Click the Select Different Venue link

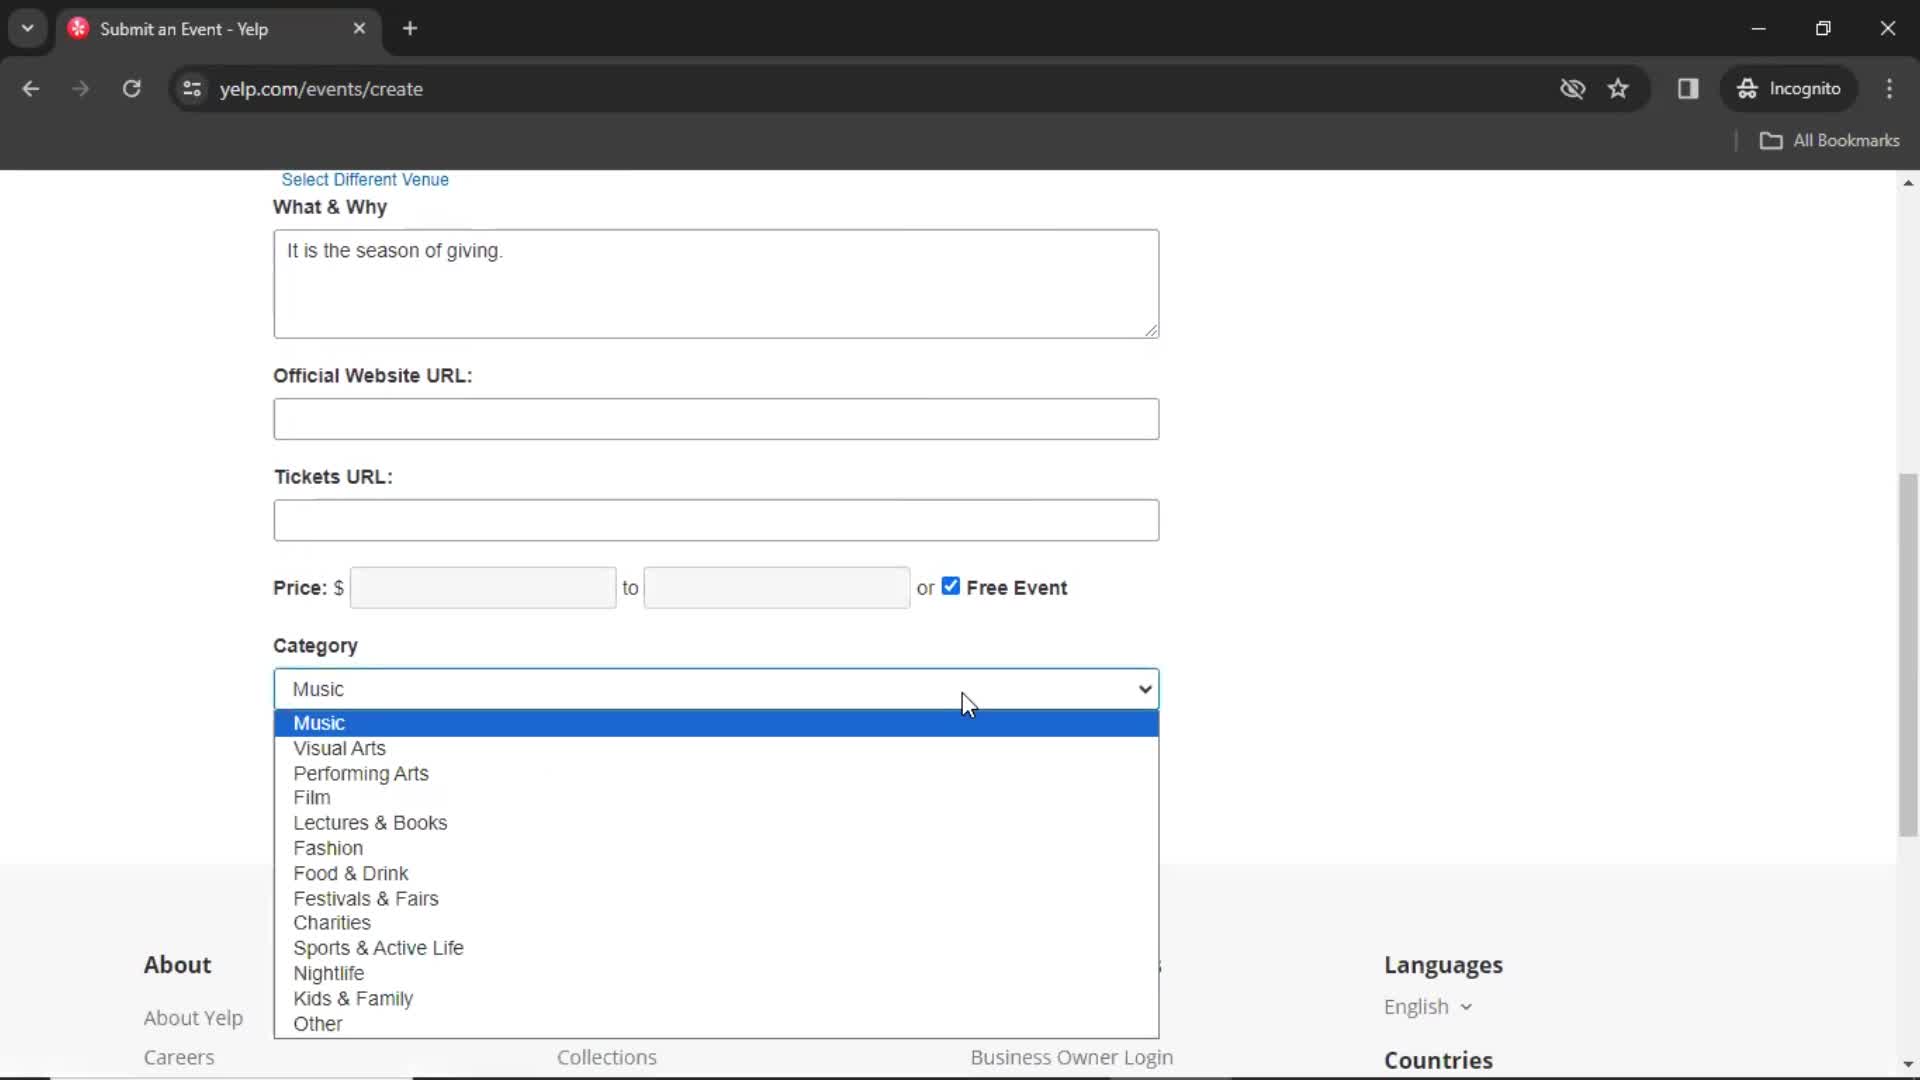click(365, 179)
